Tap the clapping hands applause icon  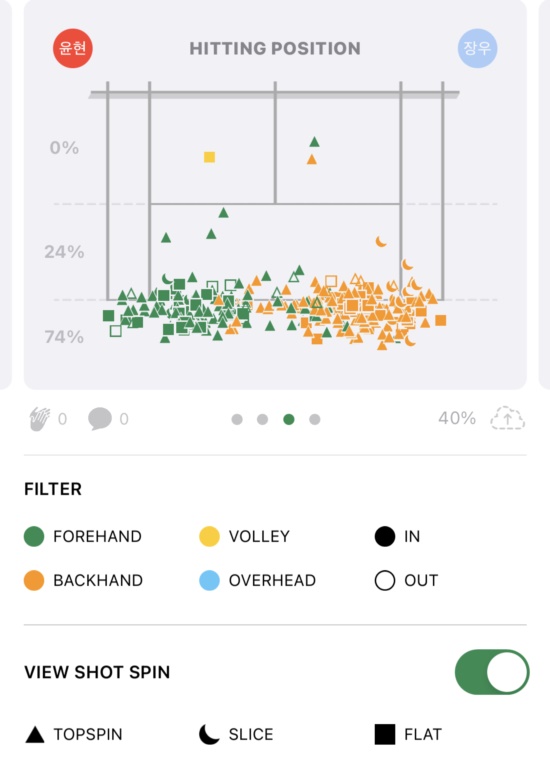[40, 419]
